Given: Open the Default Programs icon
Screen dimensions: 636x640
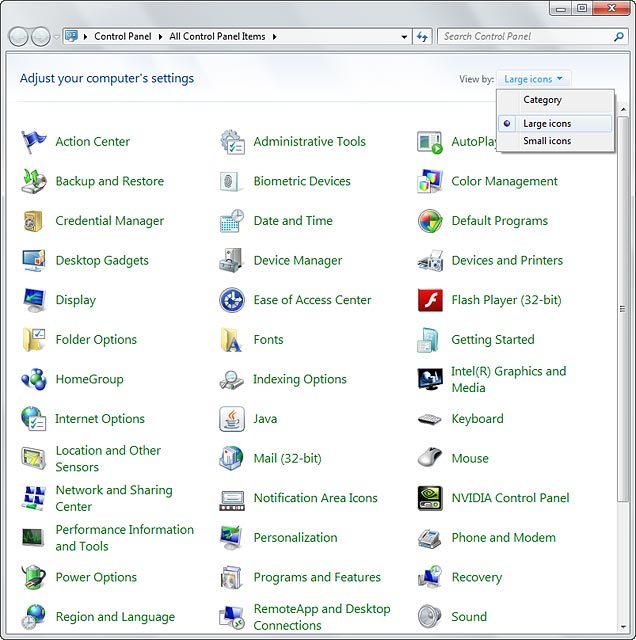Looking at the screenshot, I should 430,221.
